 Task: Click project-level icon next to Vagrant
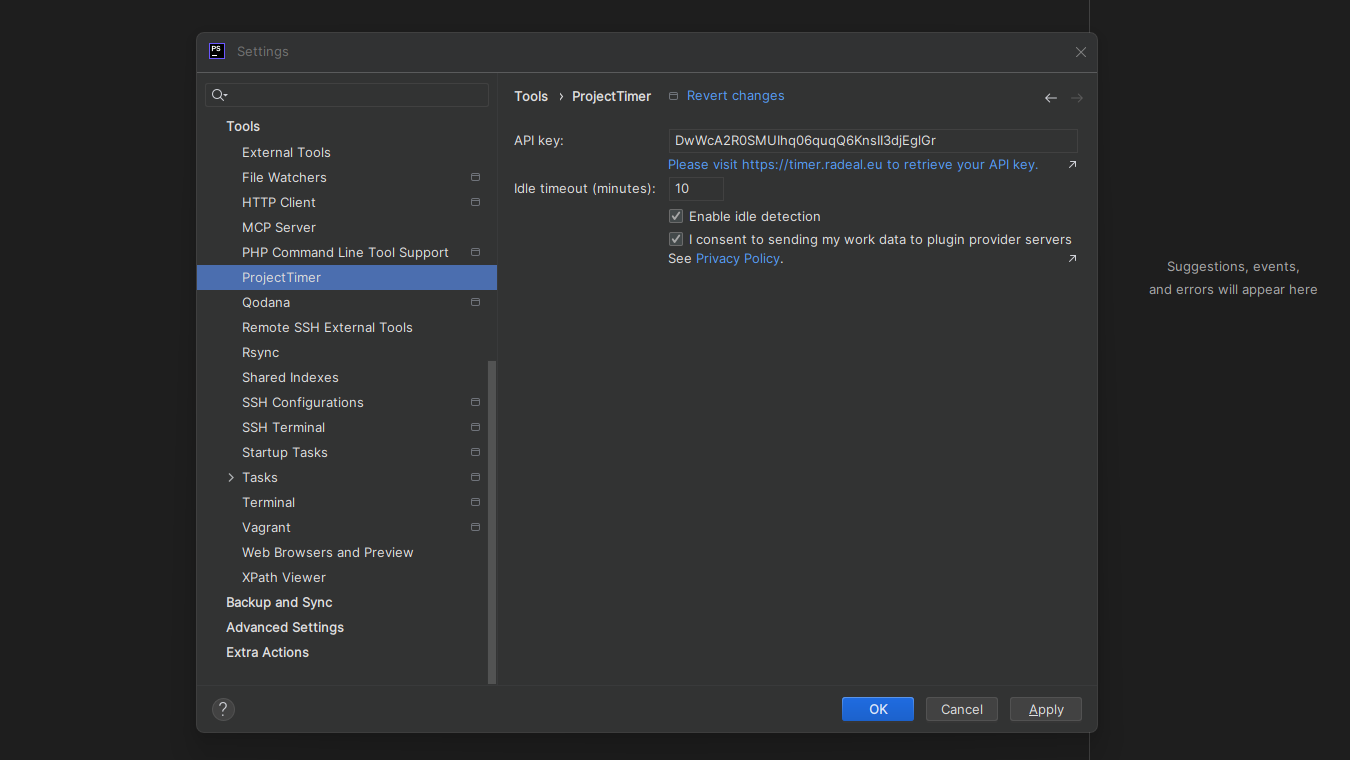click(x=475, y=527)
